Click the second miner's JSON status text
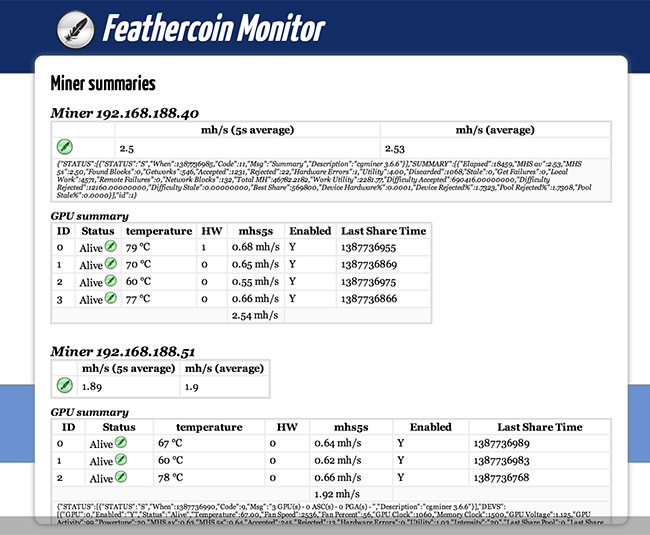The width and height of the screenshot is (650, 535). click(330, 514)
